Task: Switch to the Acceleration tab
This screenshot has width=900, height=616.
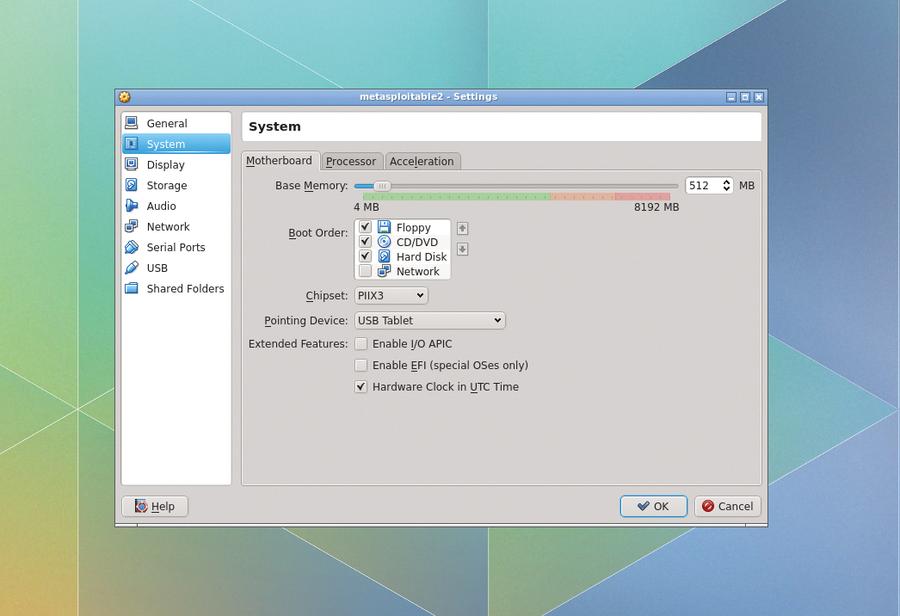Action: tap(421, 161)
